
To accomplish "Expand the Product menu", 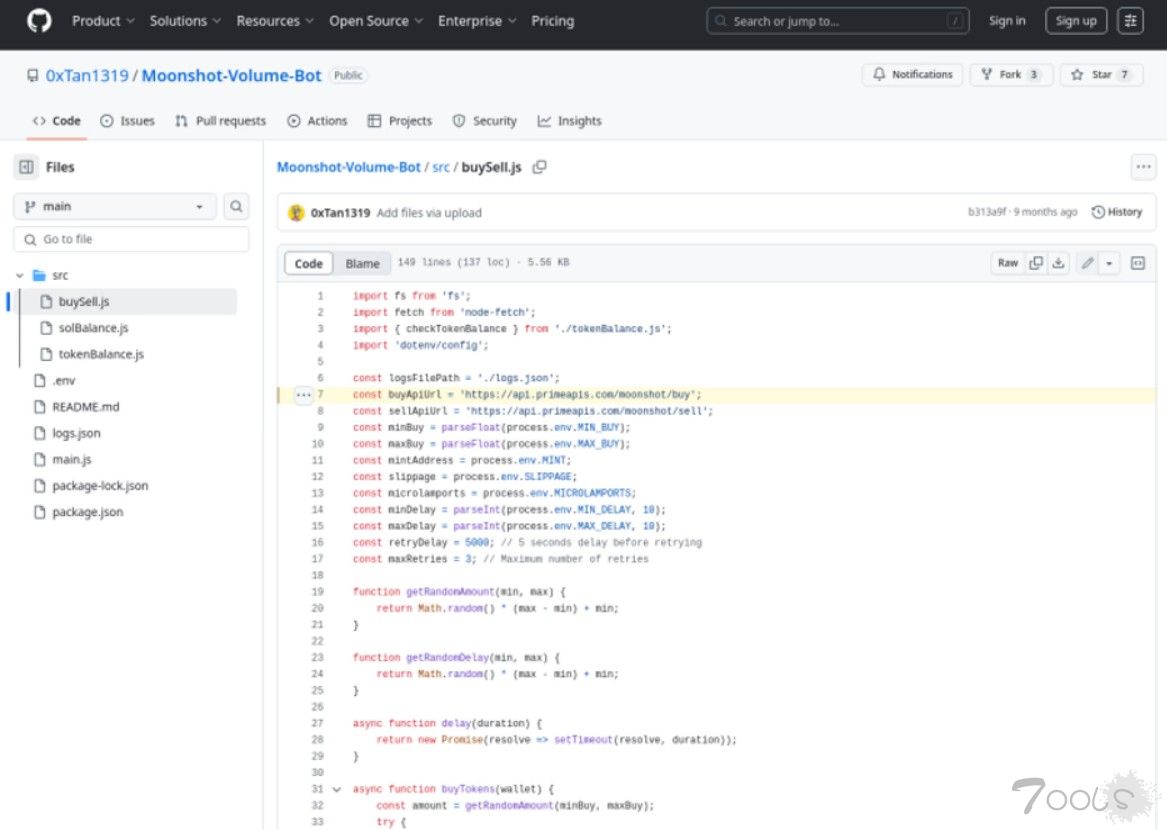I will click(x=103, y=21).
